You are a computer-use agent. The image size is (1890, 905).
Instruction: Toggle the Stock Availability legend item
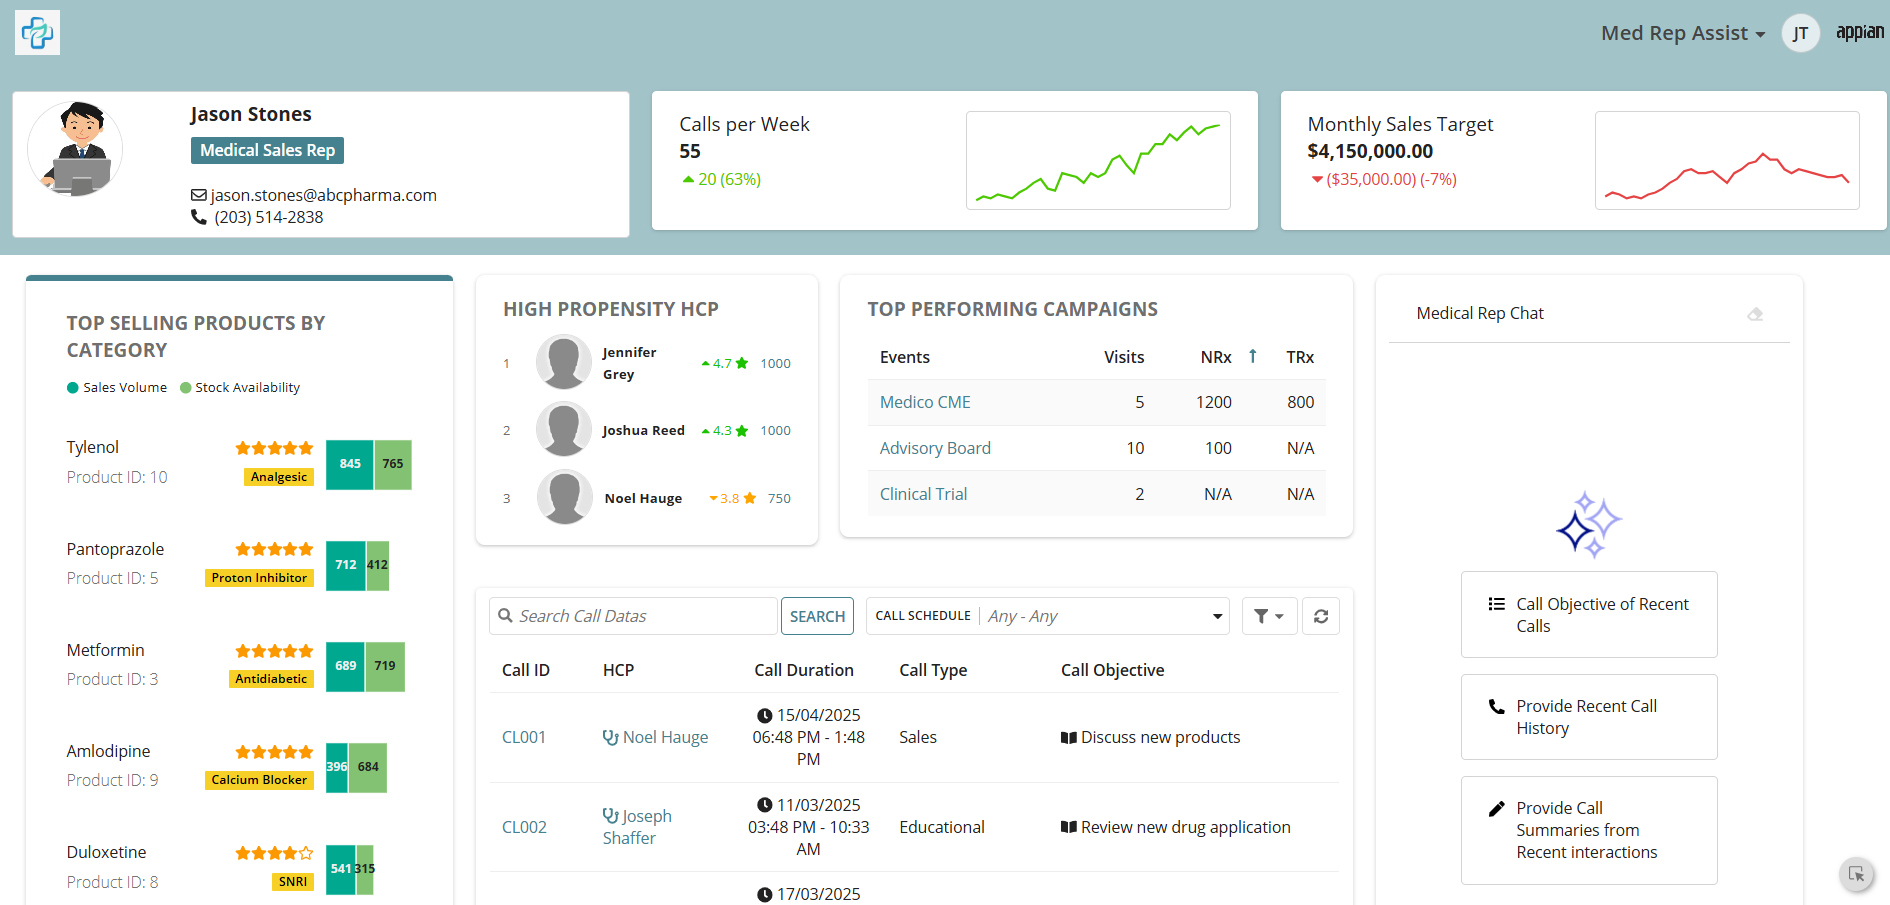[x=240, y=388]
